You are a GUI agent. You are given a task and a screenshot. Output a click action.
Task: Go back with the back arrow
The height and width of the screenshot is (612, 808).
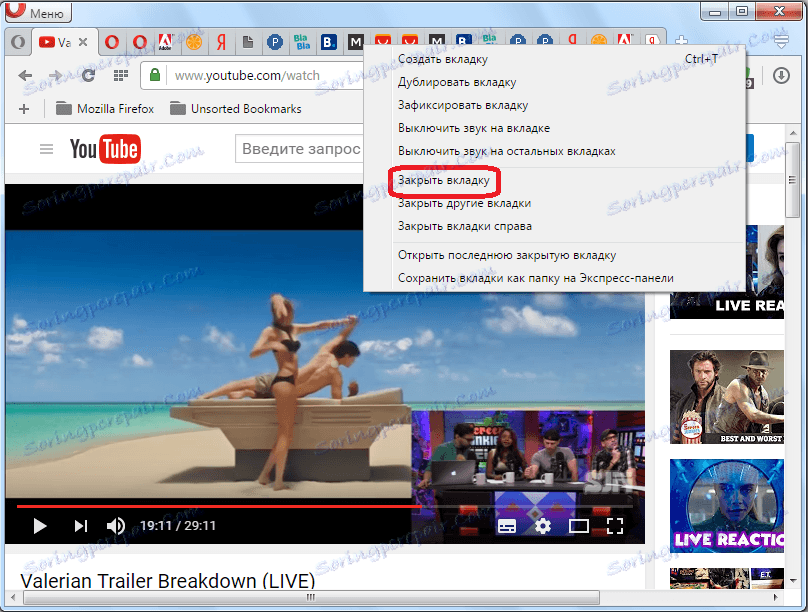(25, 76)
